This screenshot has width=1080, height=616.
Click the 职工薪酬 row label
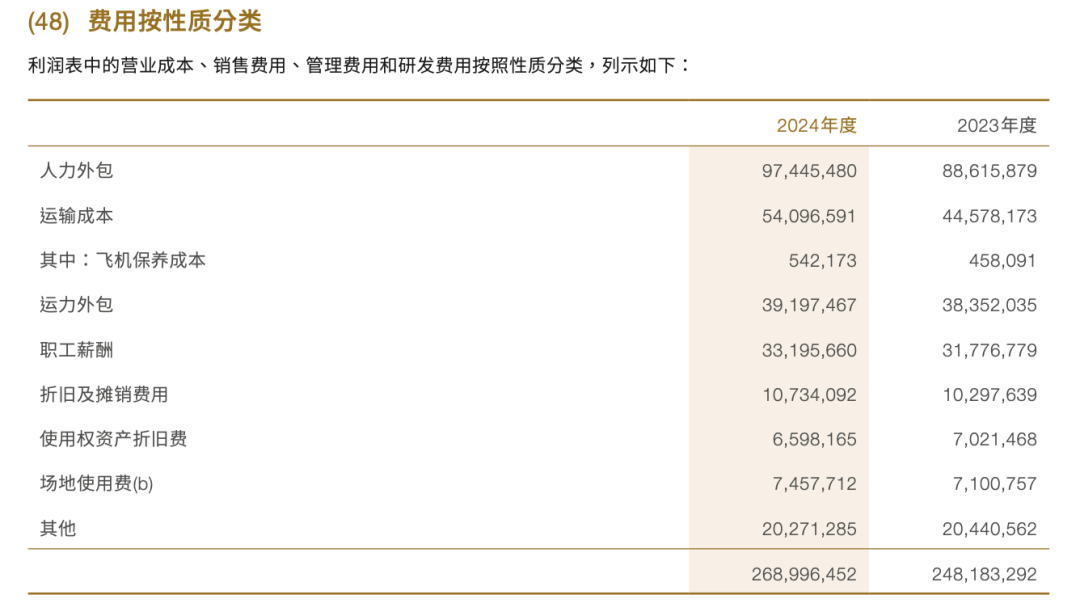(x=77, y=350)
